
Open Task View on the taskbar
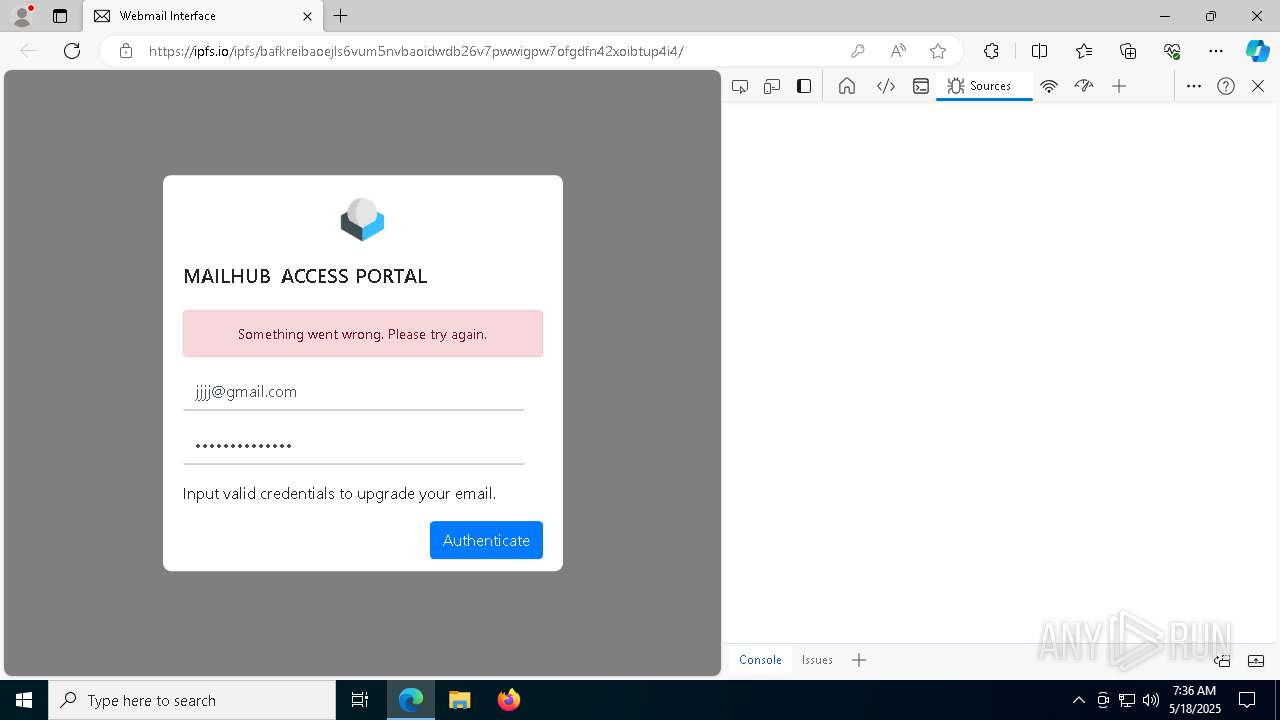click(x=360, y=700)
